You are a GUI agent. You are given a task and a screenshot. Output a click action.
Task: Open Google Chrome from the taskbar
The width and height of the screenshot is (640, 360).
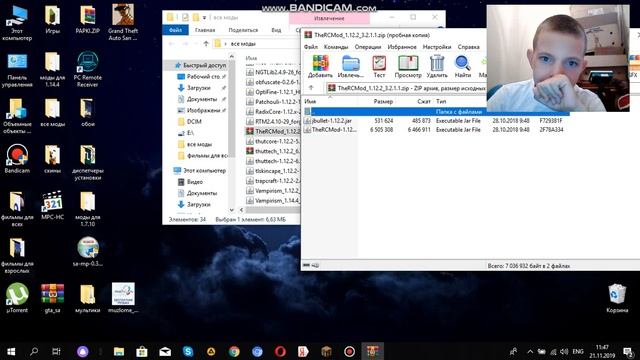234,351
